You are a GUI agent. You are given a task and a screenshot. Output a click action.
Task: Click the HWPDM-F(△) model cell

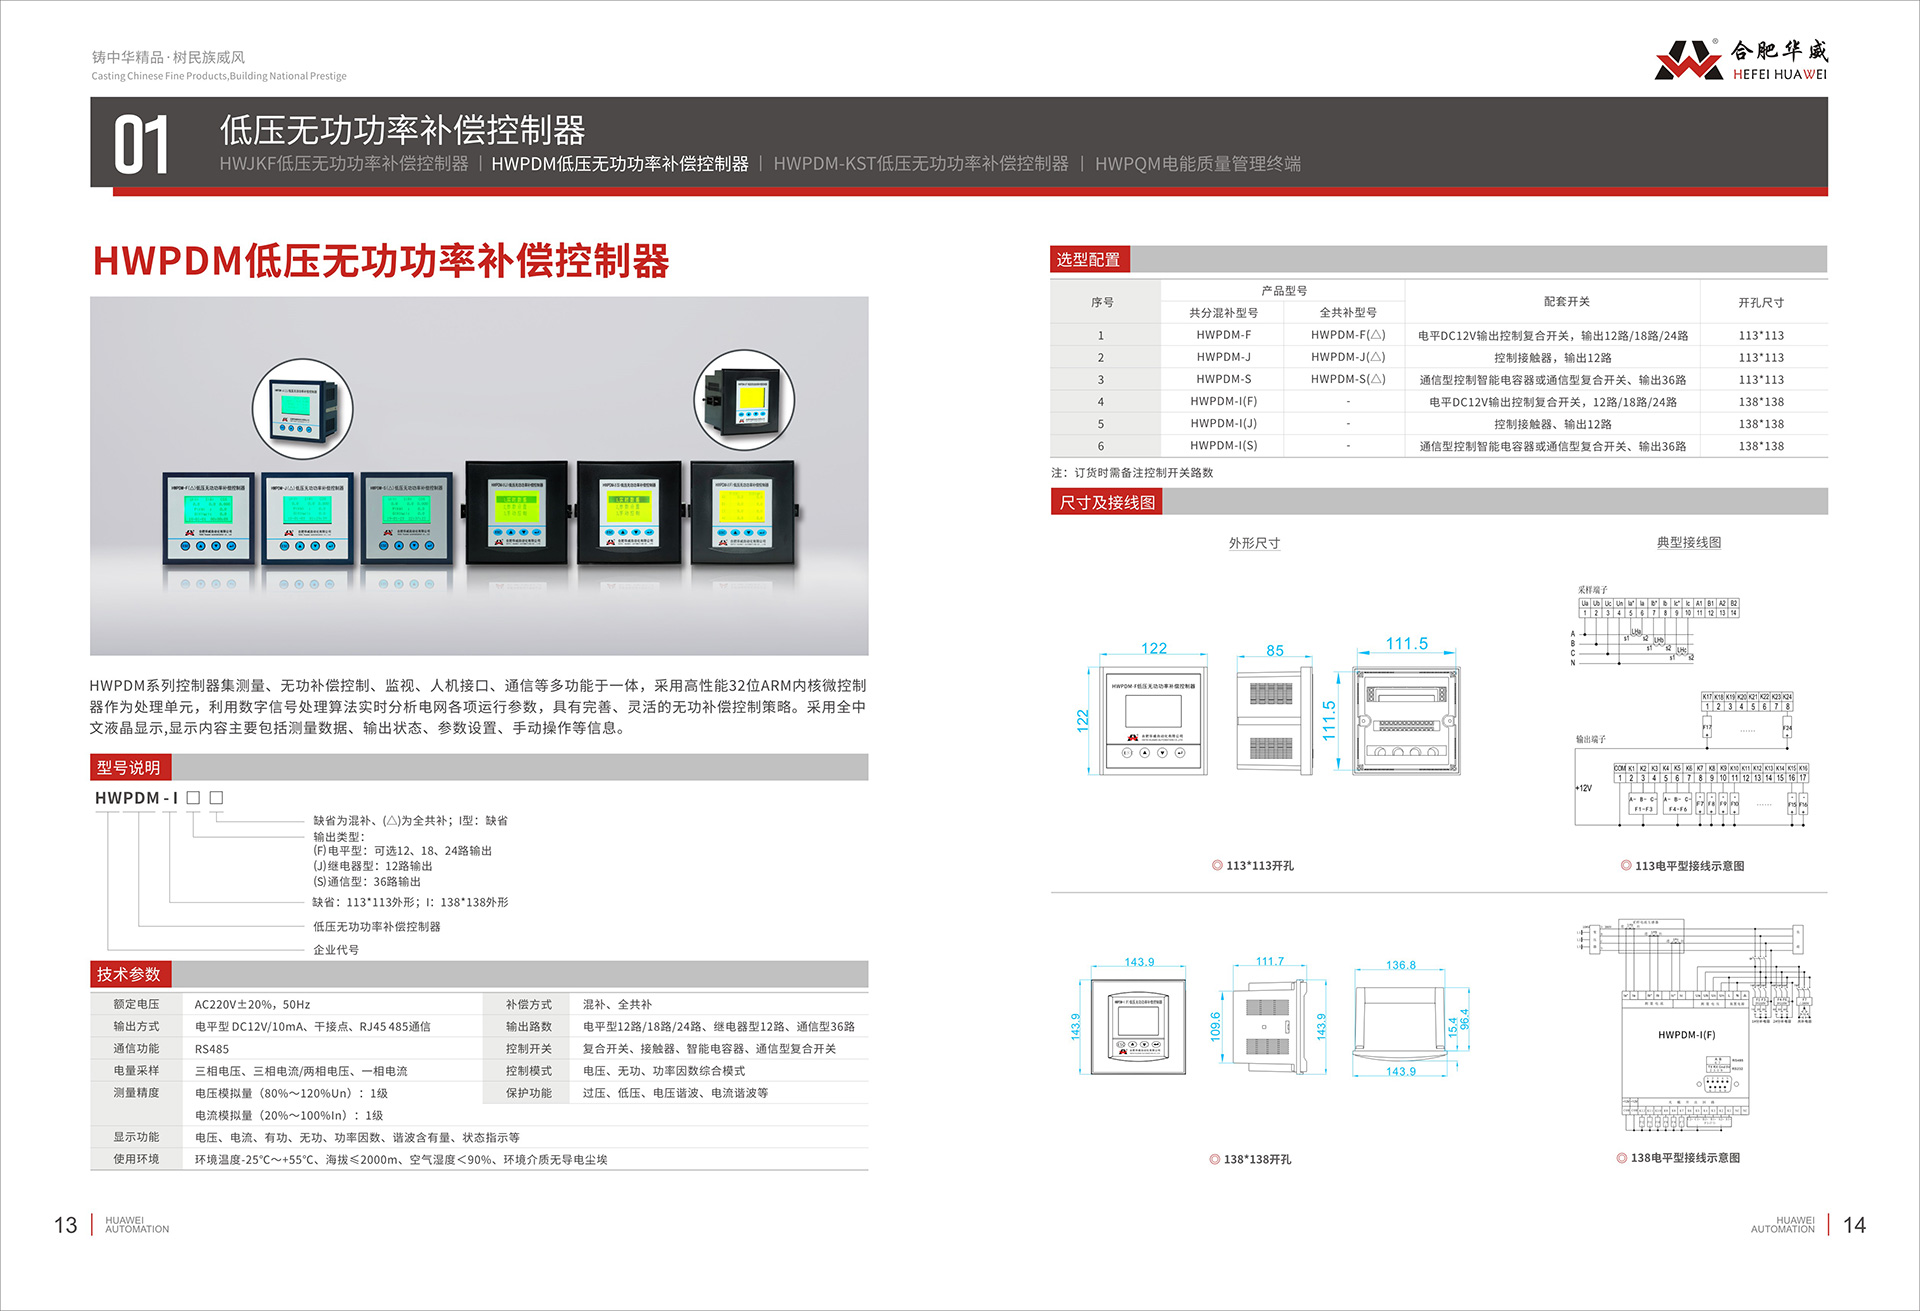[1347, 335]
